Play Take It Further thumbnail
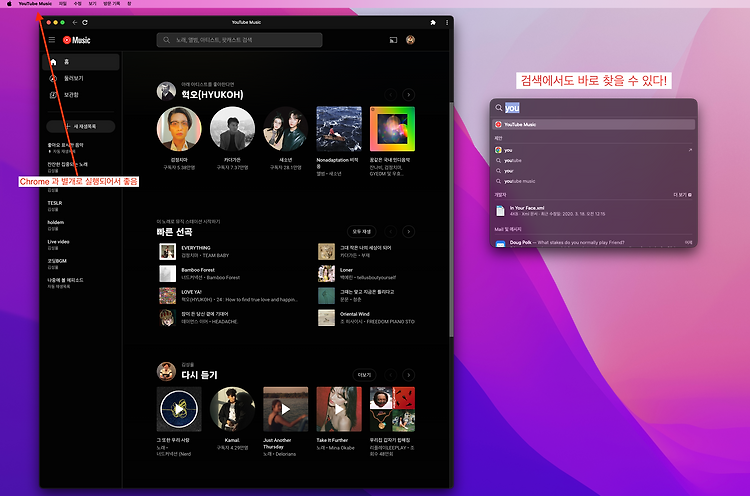This screenshot has width=750, height=496. coord(339,409)
